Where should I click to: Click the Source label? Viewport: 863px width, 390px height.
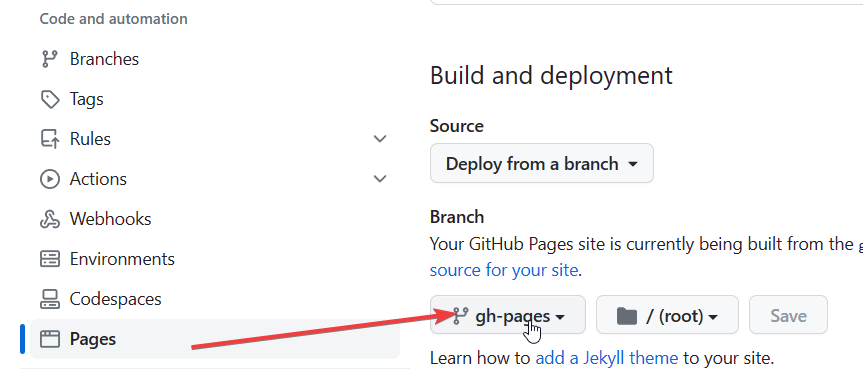[456, 126]
